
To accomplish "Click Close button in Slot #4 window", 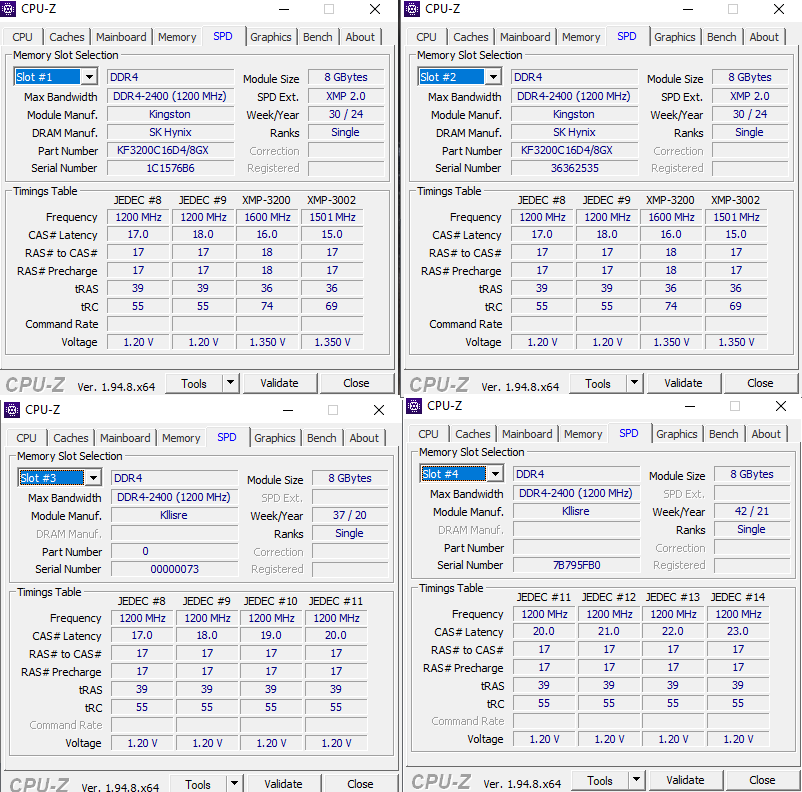I will point(763,780).
